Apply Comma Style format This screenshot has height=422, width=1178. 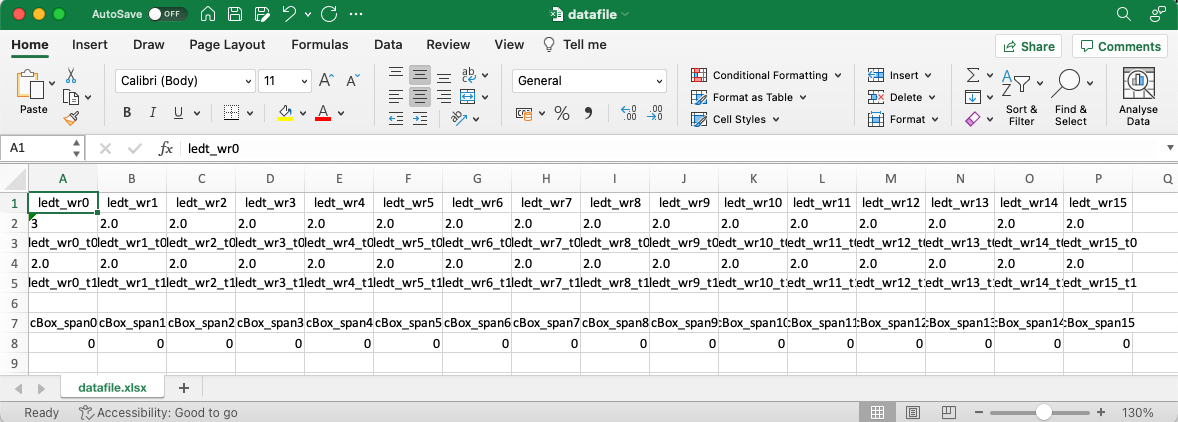click(588, 113)
